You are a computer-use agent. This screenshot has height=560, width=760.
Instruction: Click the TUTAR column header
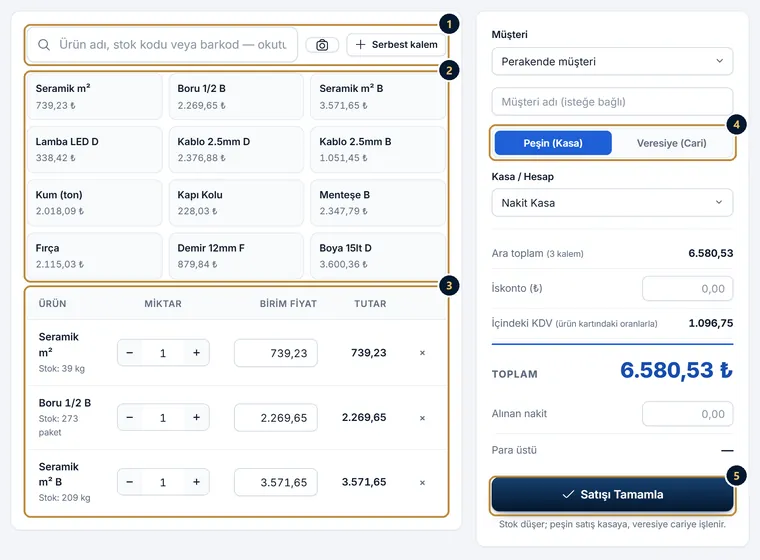[370, 304]
